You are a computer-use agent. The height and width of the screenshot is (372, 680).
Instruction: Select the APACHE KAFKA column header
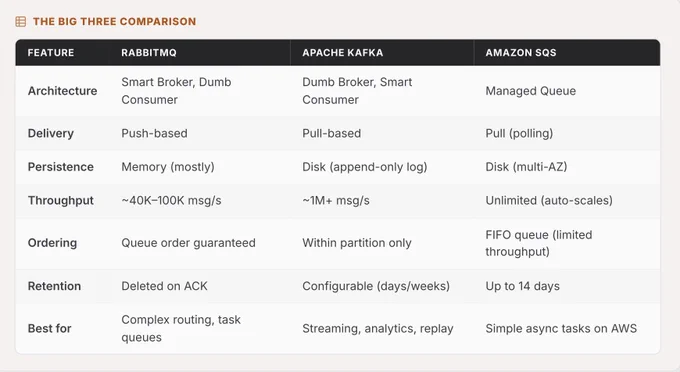click(x=343, y=52)
